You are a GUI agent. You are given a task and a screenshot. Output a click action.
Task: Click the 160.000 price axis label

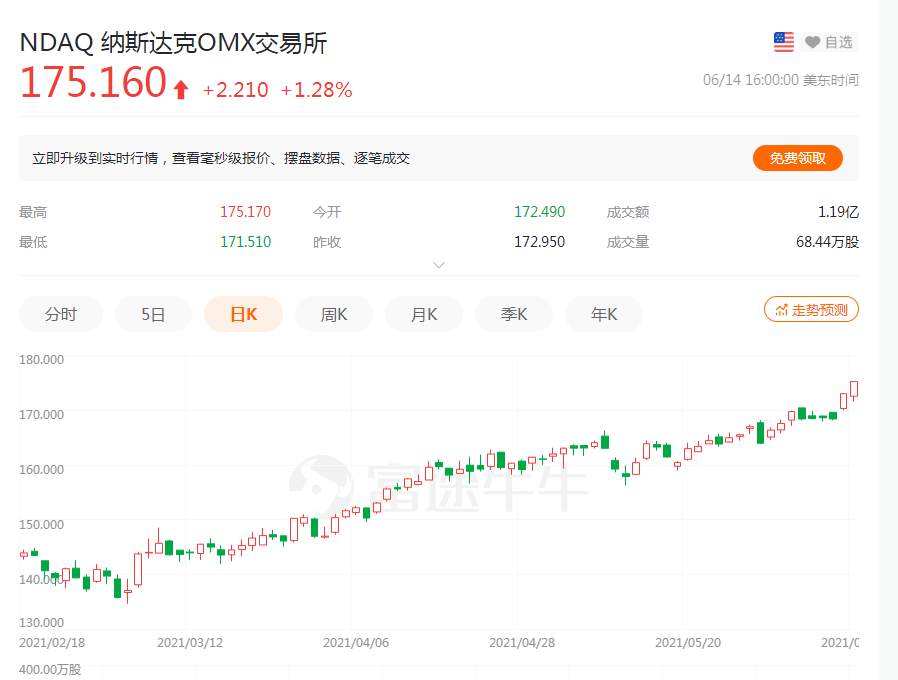(42, 469)
